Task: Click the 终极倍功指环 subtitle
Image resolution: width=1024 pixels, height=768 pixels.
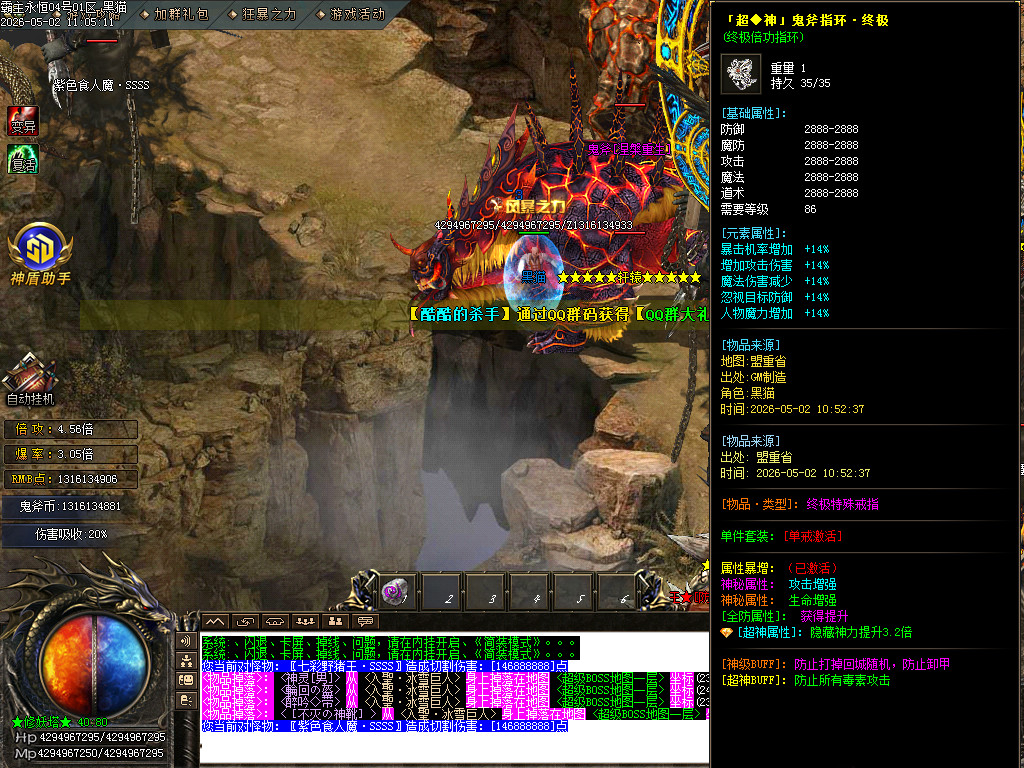Action: pyautogui.click(x=763, y=37)
